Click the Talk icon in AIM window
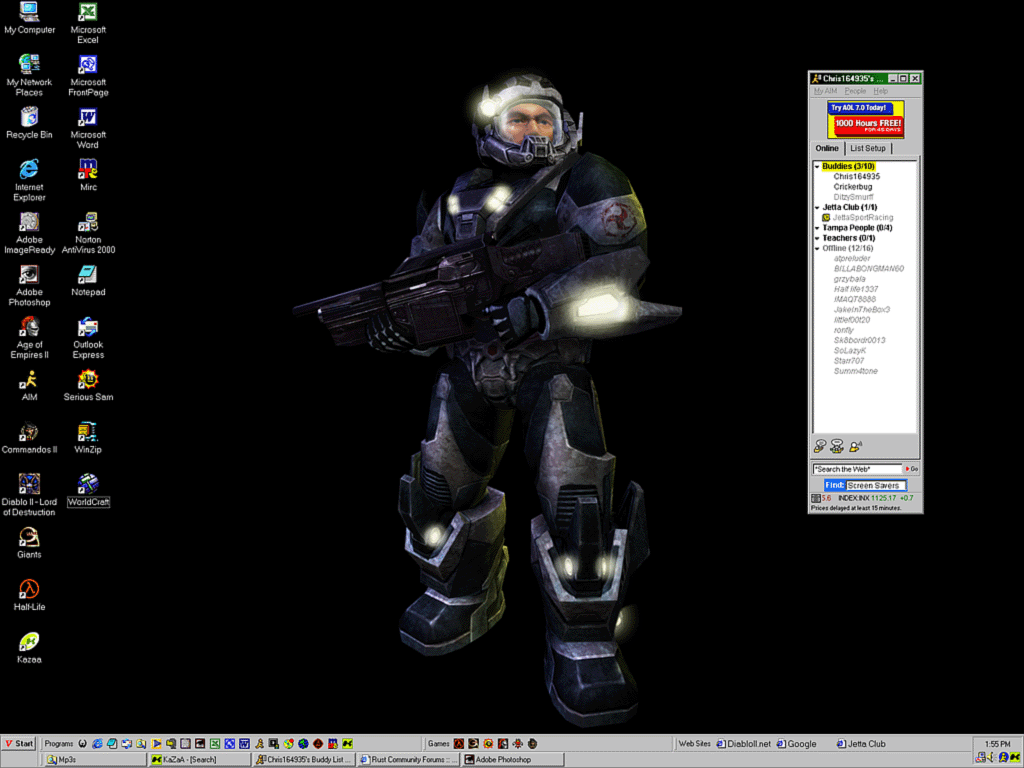1024x768 pixels. tap(856, 446)
